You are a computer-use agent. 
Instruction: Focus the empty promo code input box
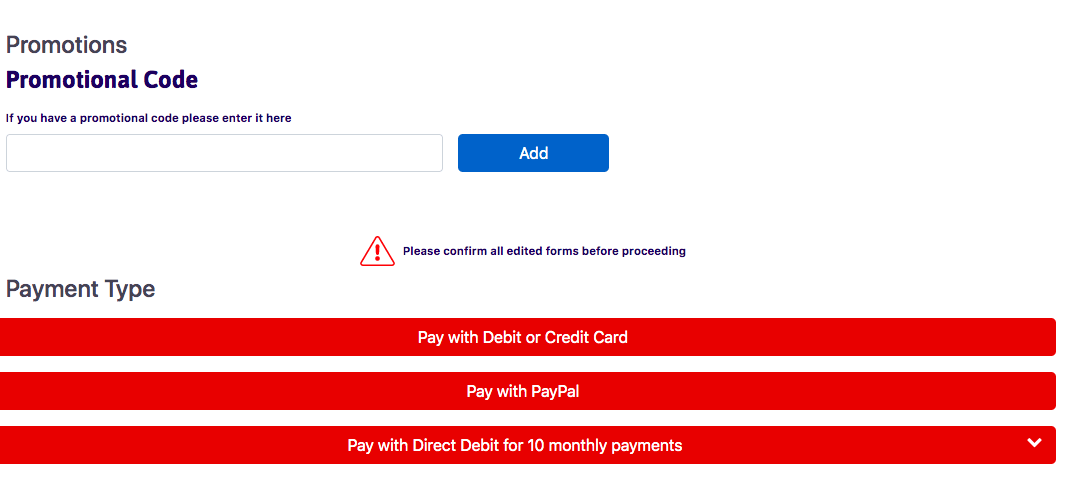224,153
